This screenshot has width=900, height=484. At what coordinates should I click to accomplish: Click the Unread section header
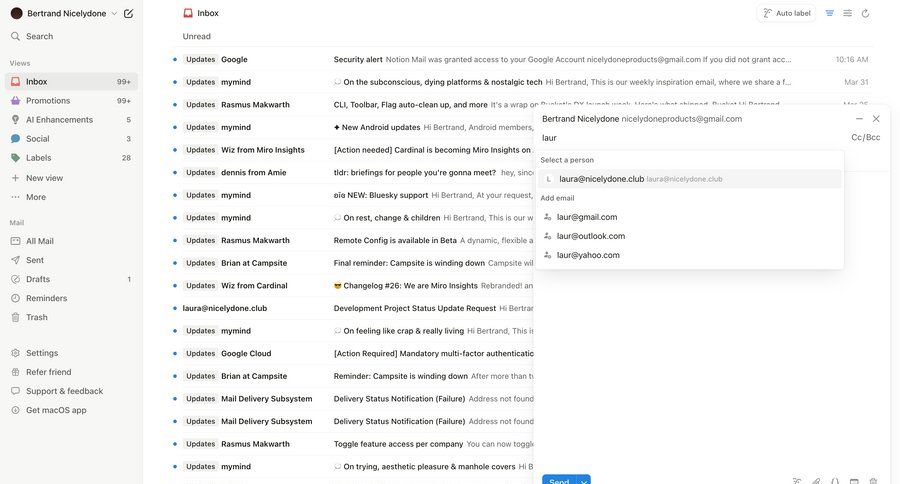point(196,36)
